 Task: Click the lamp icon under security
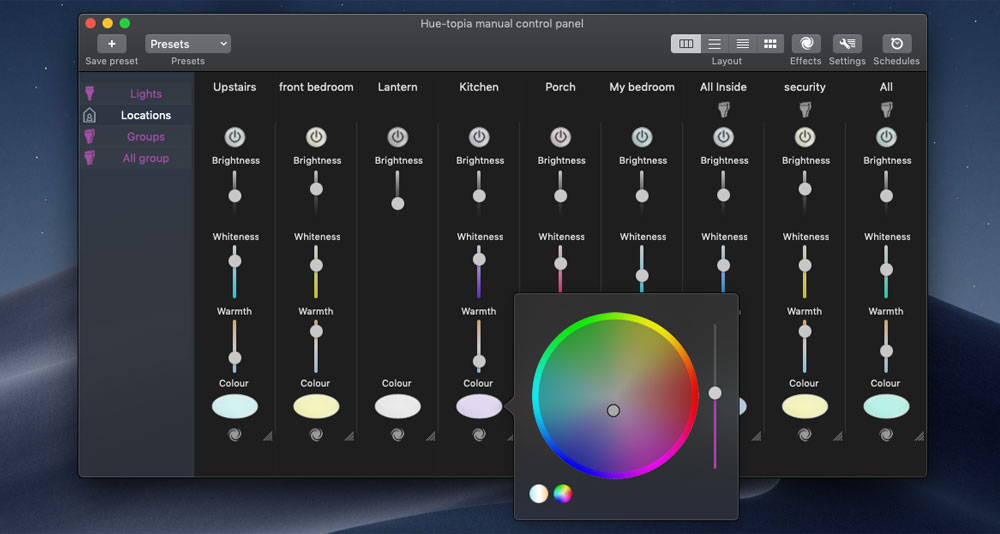(805, 110)
